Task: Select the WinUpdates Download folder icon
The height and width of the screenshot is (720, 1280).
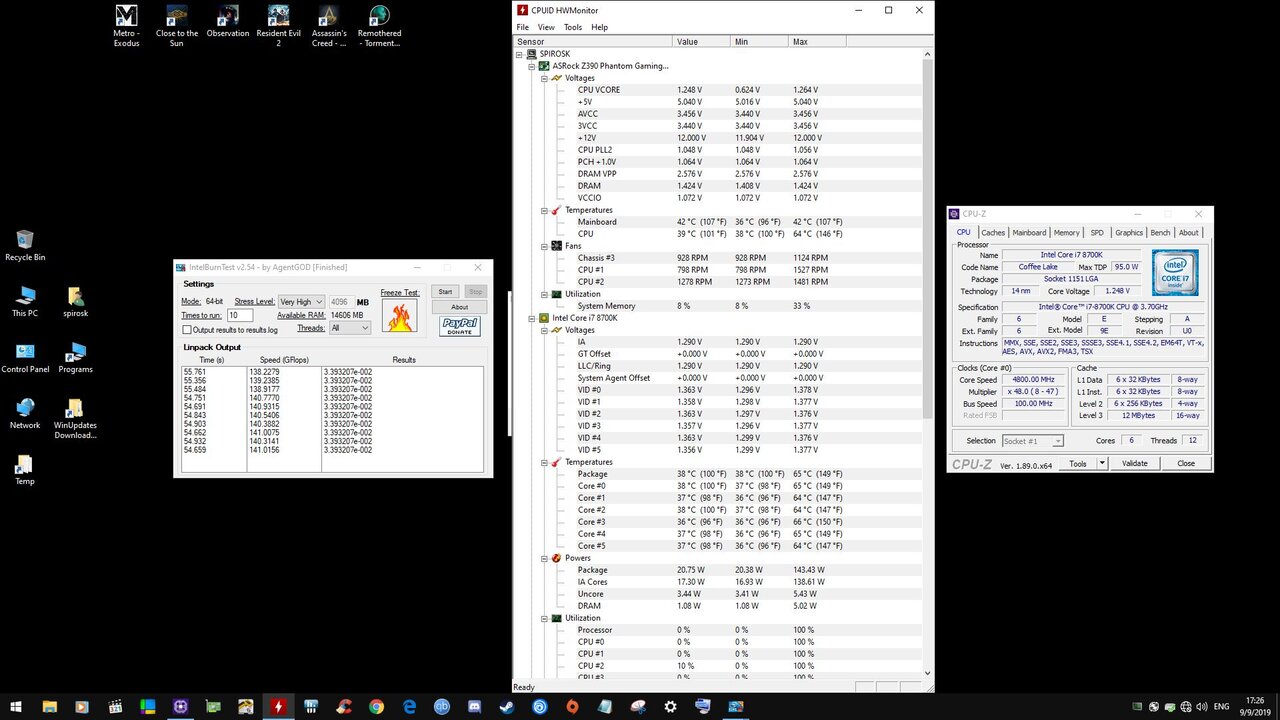Action: 76,419
